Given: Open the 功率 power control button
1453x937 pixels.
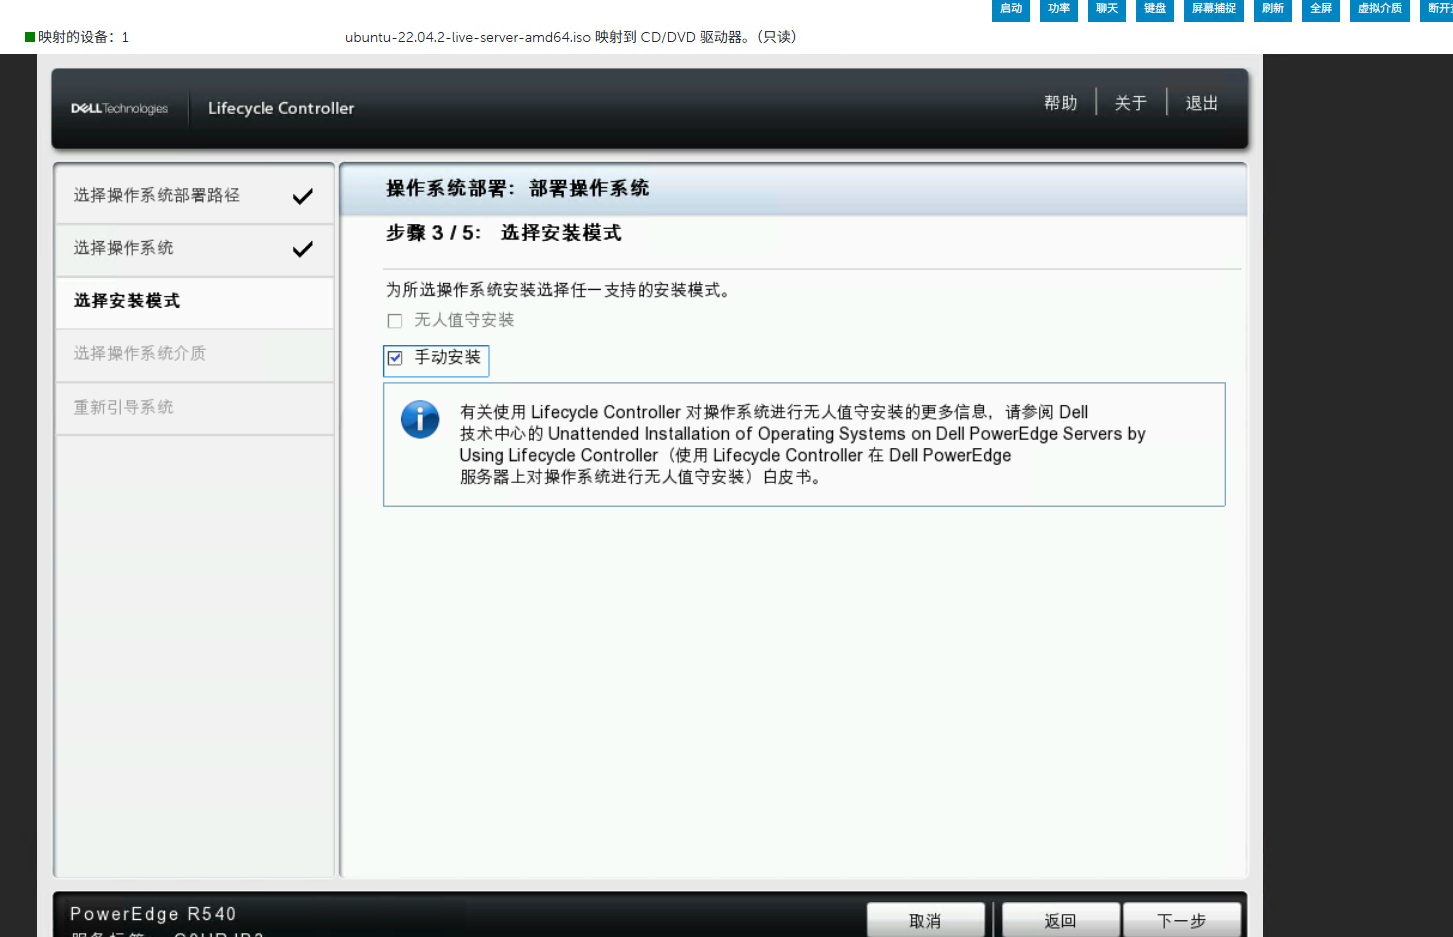Looking at the screenshot, I should 1058,9.
